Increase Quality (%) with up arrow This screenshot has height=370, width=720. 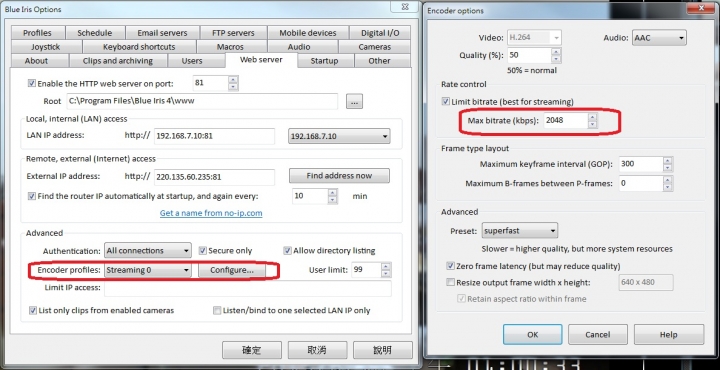click(x=556, y=51)
